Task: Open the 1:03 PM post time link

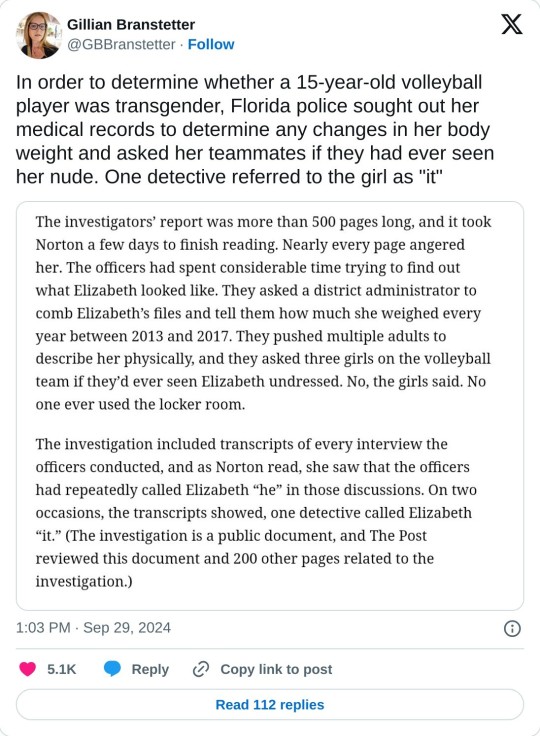Action: point(43,628)
